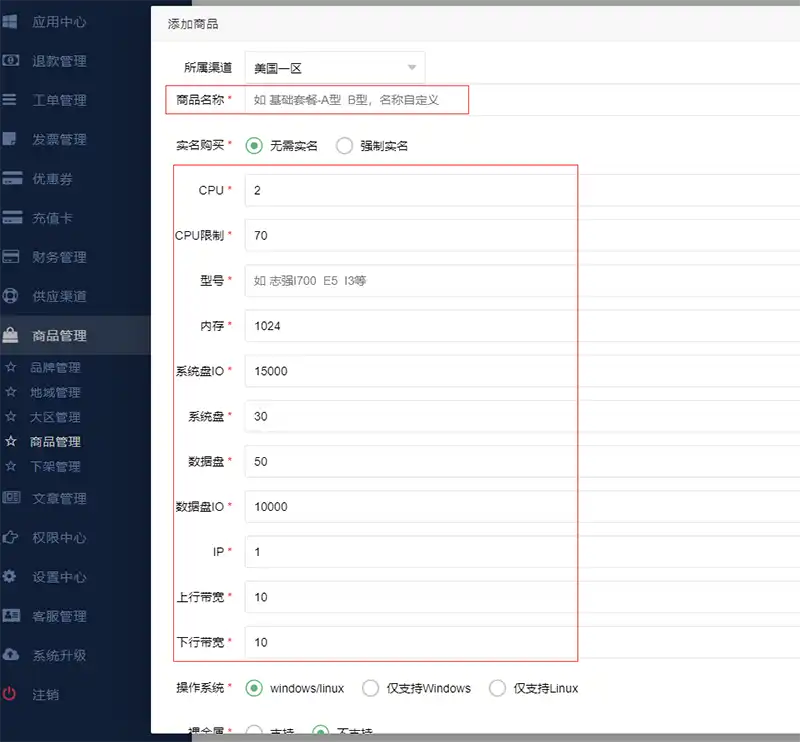Screen dimensions: 800x742
Task: Click the 充值卡 card icon
Action: (x=12, y=217)
